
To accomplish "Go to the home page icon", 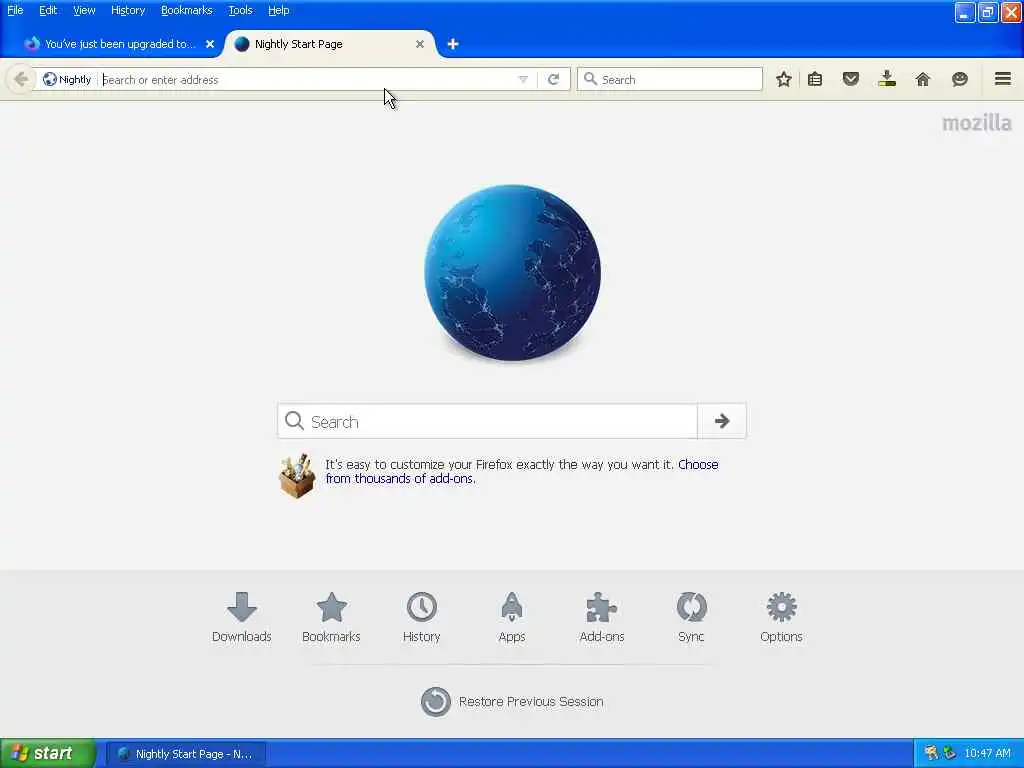I will (x=923, y=79).
